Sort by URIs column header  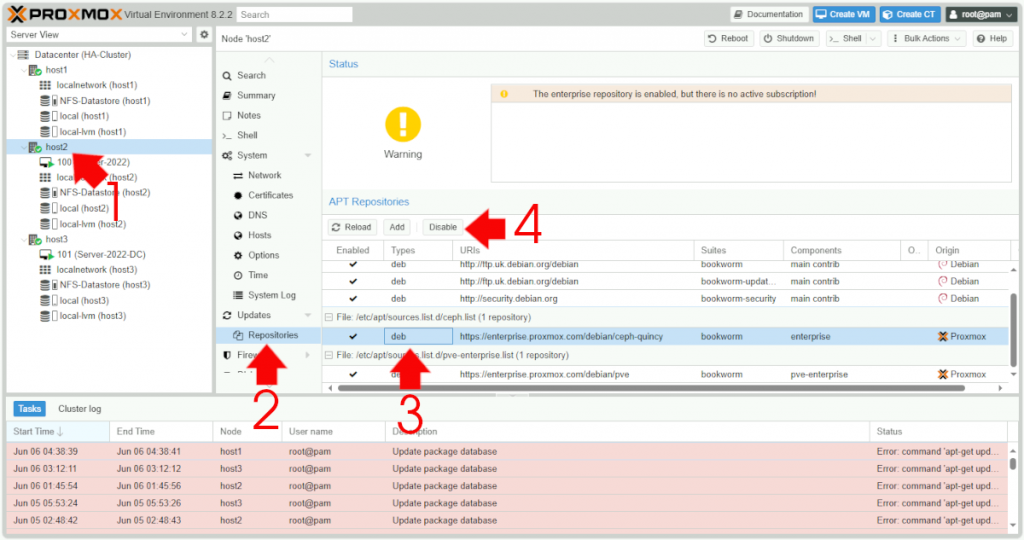573,250
